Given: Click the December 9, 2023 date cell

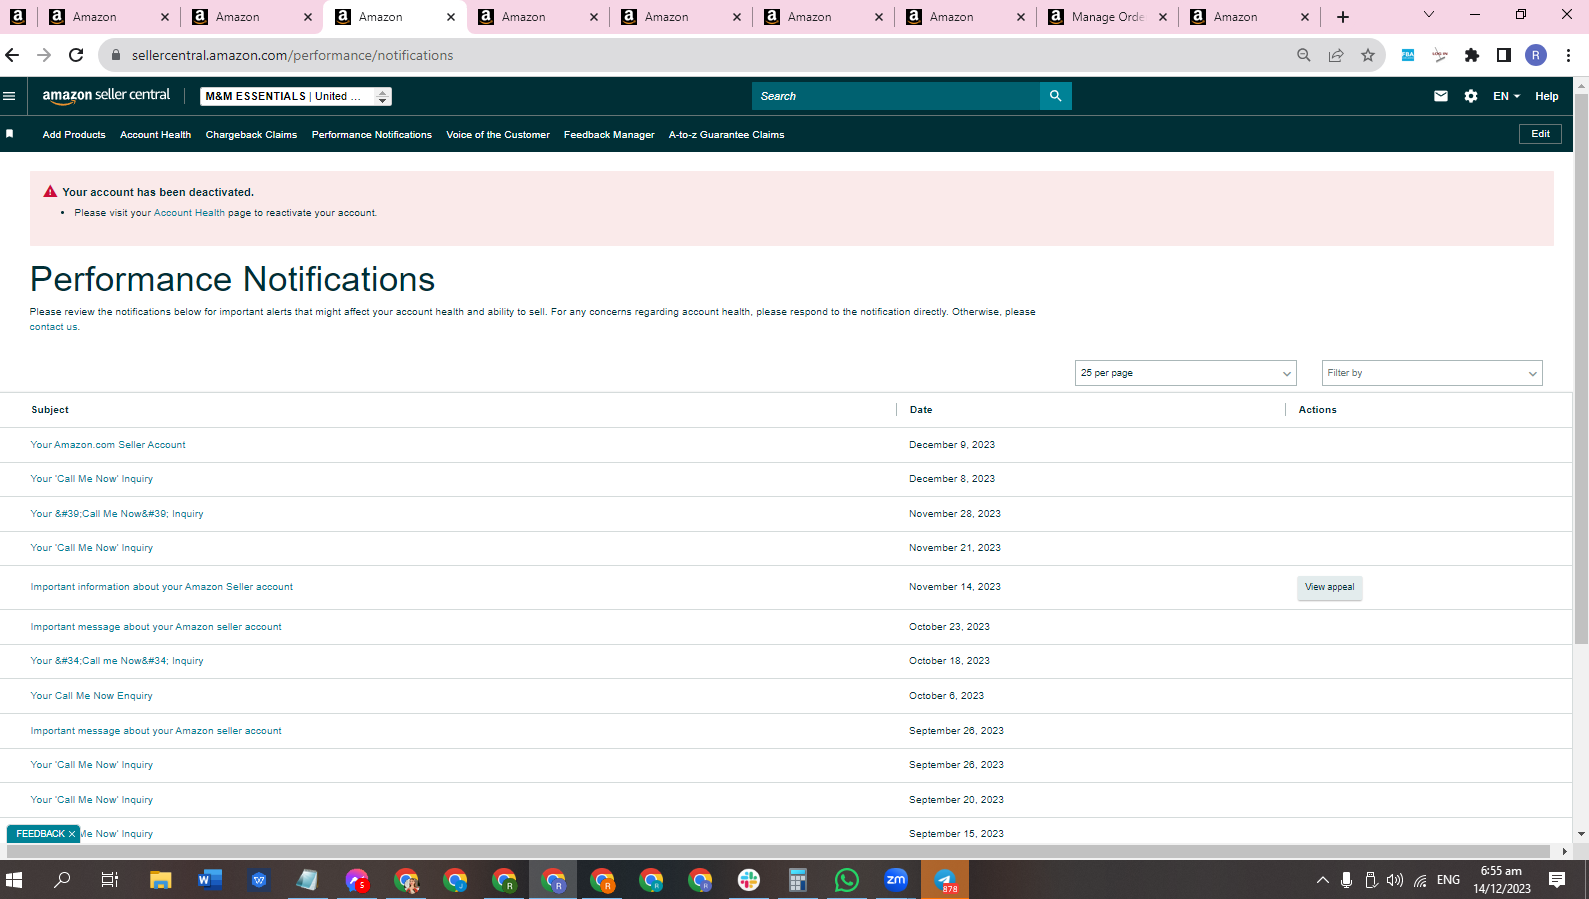Looking at the screenshot, I should coord(952,445).
